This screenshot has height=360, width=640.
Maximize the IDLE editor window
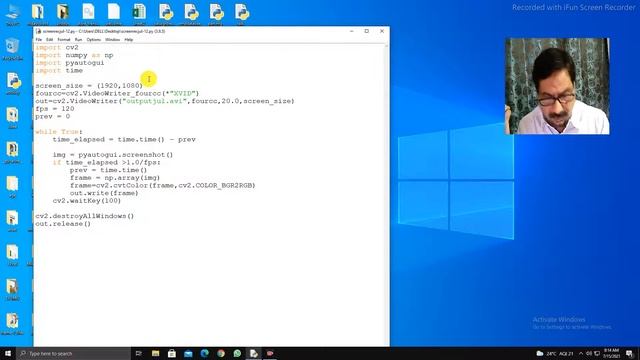click(x=367, y=31)
